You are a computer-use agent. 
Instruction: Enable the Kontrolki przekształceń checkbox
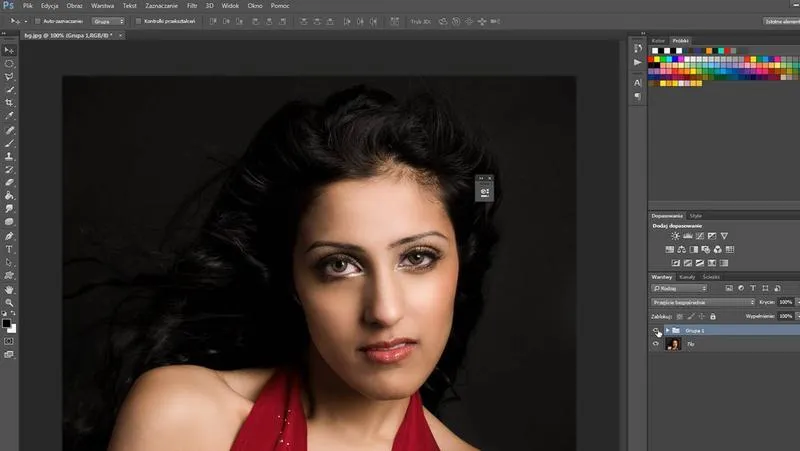pos(138,21)
